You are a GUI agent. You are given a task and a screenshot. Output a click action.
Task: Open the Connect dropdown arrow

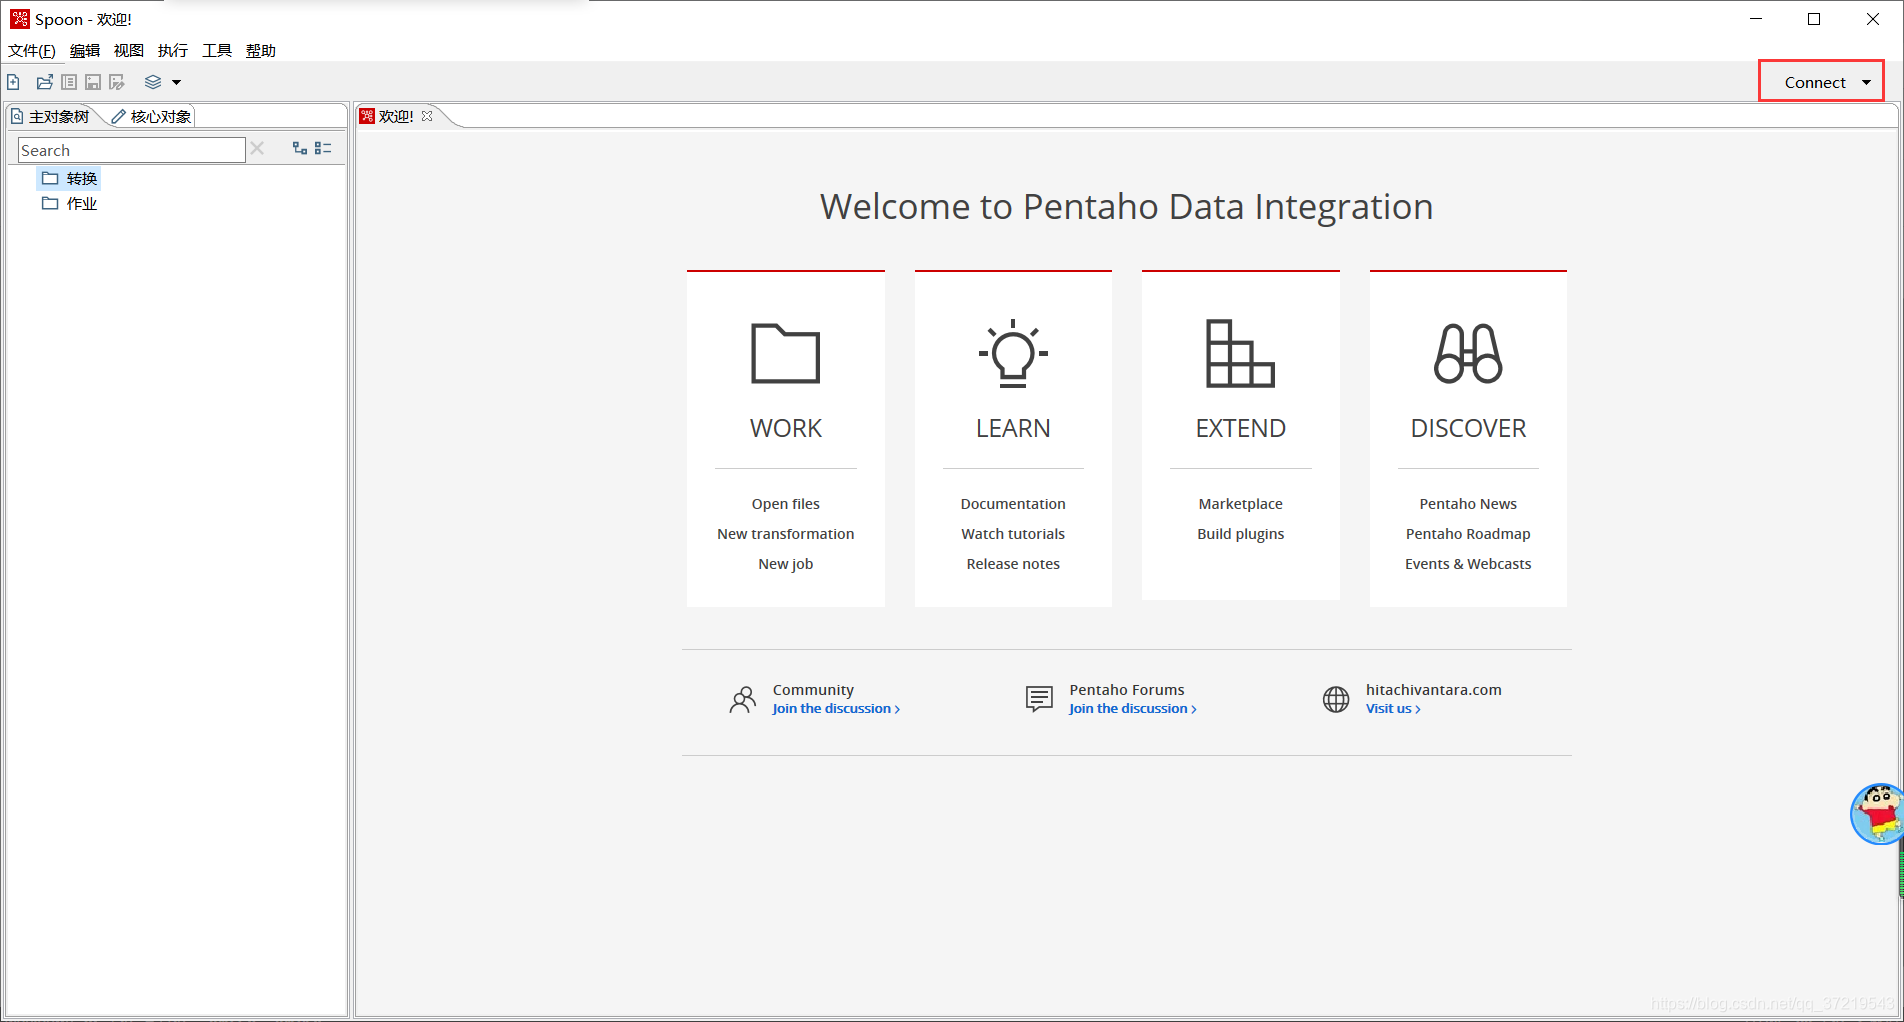(1866, 82)
